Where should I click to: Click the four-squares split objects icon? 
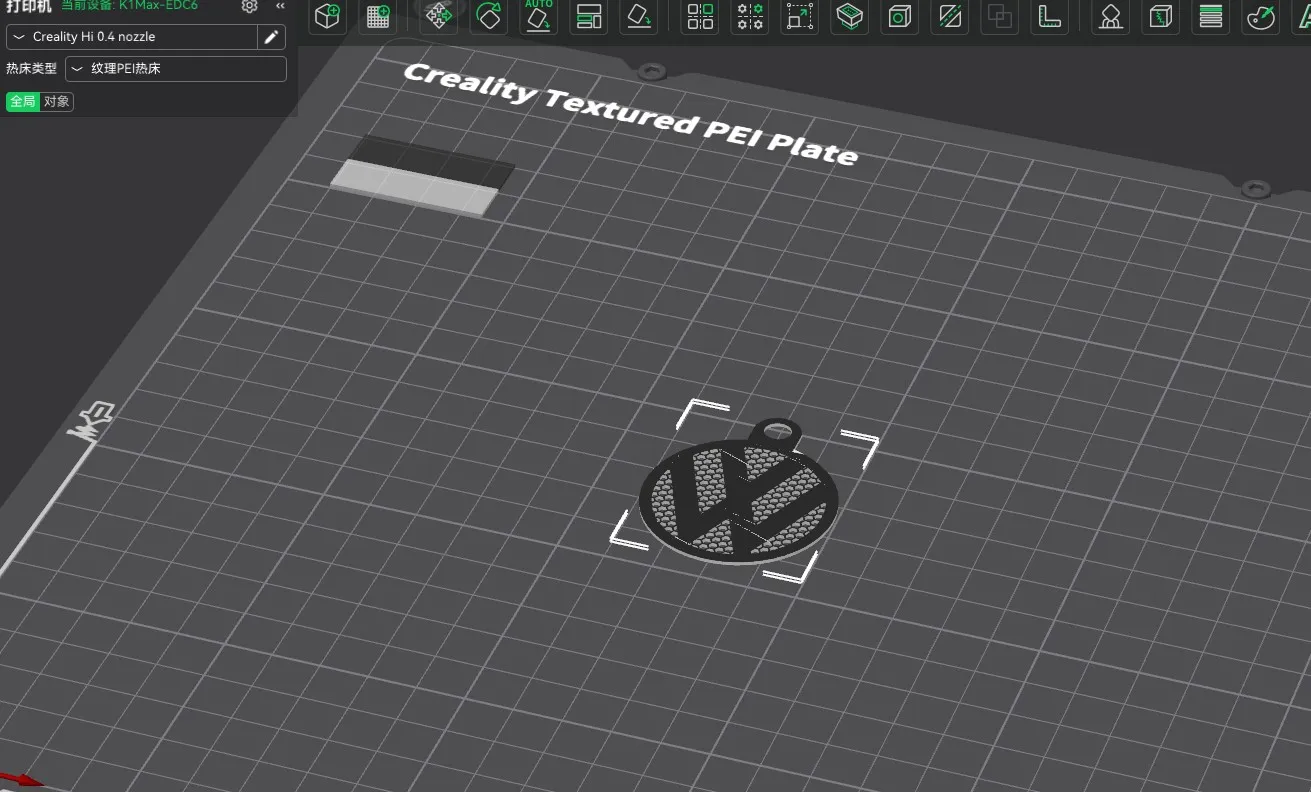coord(701,16)
